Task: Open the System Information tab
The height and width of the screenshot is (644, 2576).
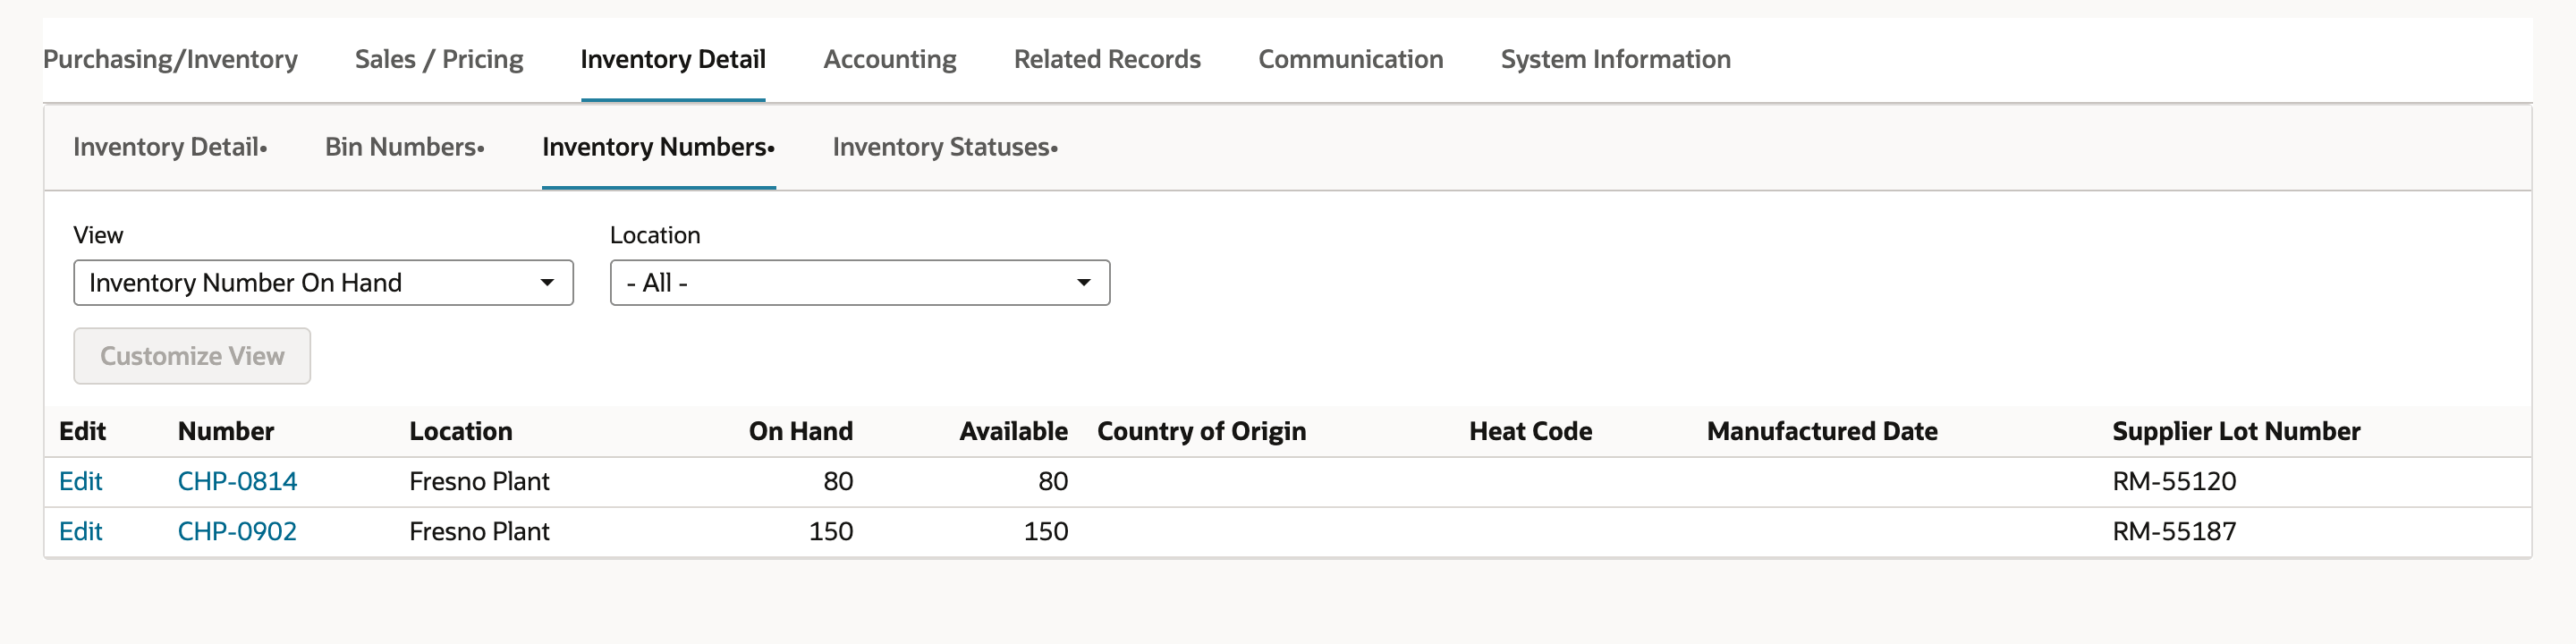Action: (x=1615, y=59)
